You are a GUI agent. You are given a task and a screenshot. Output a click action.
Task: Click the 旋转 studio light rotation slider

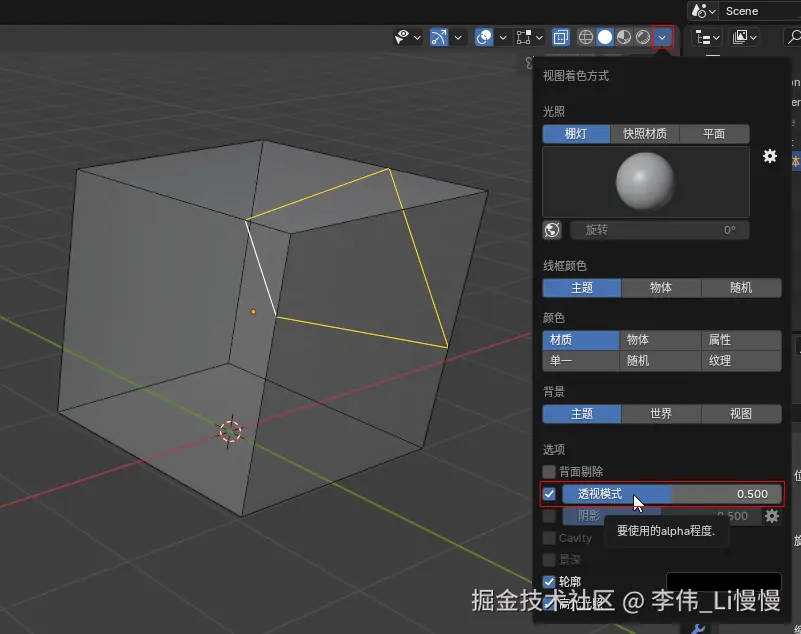[x=660, y=230]
